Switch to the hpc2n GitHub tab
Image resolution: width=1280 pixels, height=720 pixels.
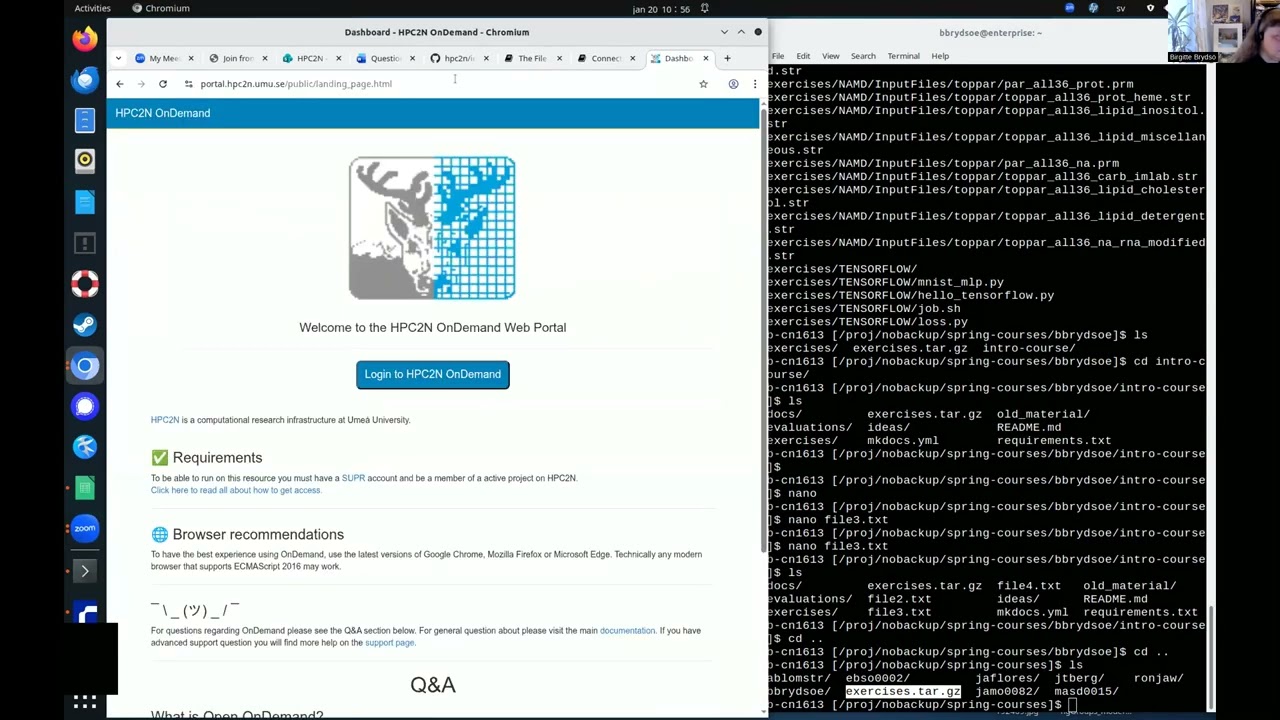459,58
